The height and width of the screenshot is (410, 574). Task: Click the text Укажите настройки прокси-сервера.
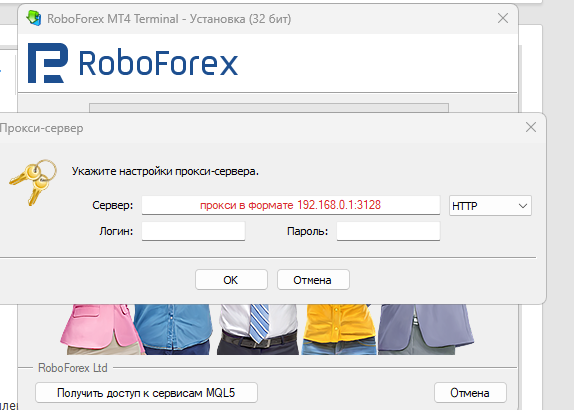click(165, 171)
